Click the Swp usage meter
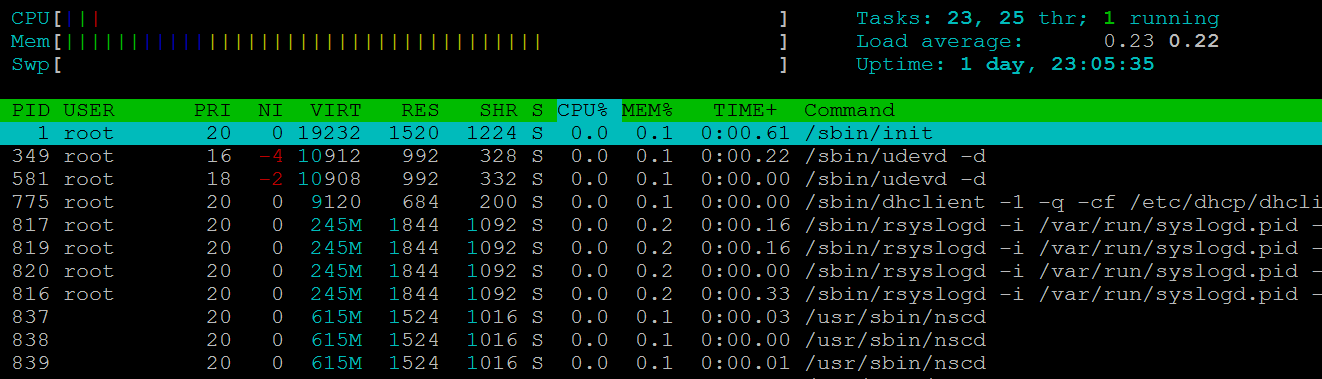The image size is (1322, 379). tap(400, 64)
